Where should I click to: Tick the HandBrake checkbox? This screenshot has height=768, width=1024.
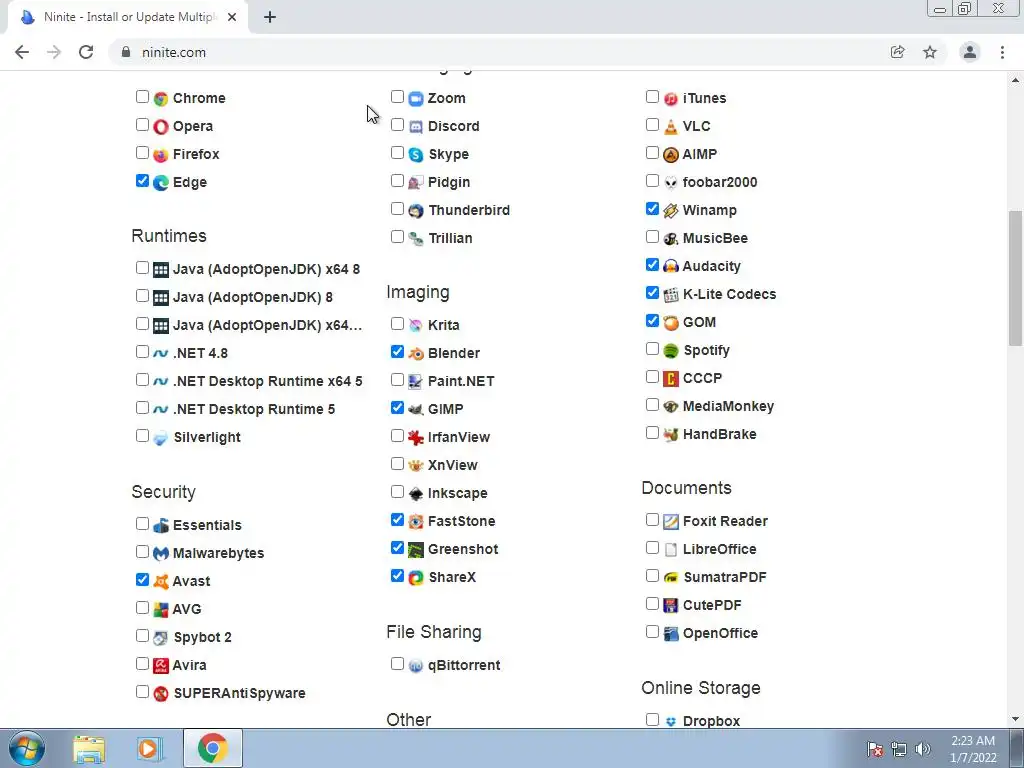pyautogui.click(x=652, y=433)
